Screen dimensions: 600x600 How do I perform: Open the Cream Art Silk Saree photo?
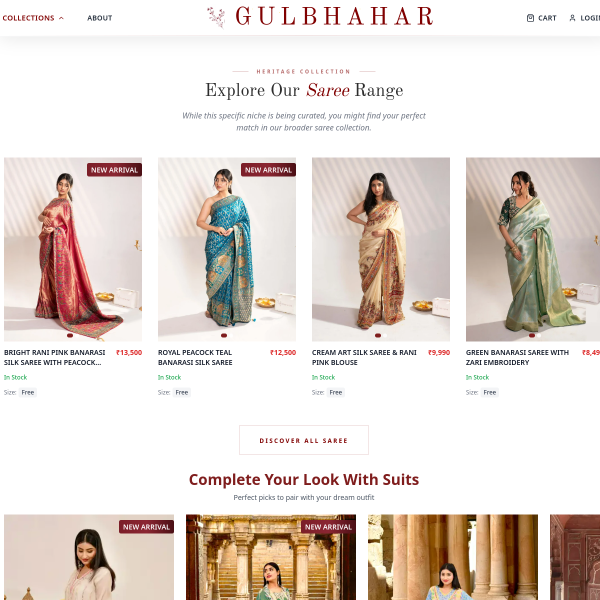[x=381, y=249]
